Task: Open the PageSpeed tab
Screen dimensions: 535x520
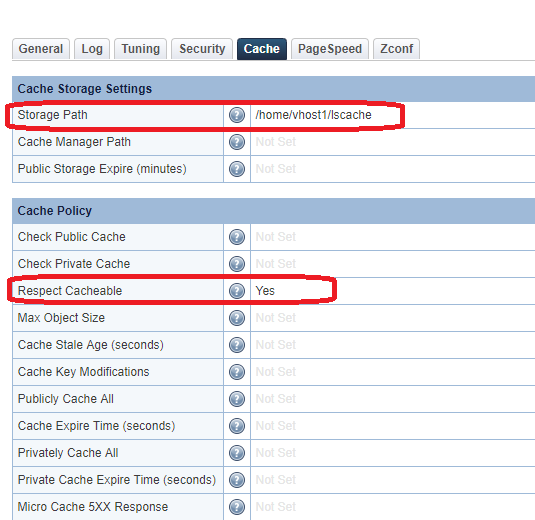Action: (330, 49)
